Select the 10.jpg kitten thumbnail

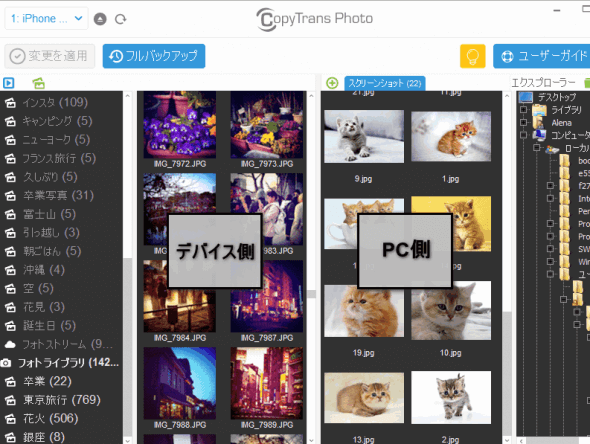[451, 311]
